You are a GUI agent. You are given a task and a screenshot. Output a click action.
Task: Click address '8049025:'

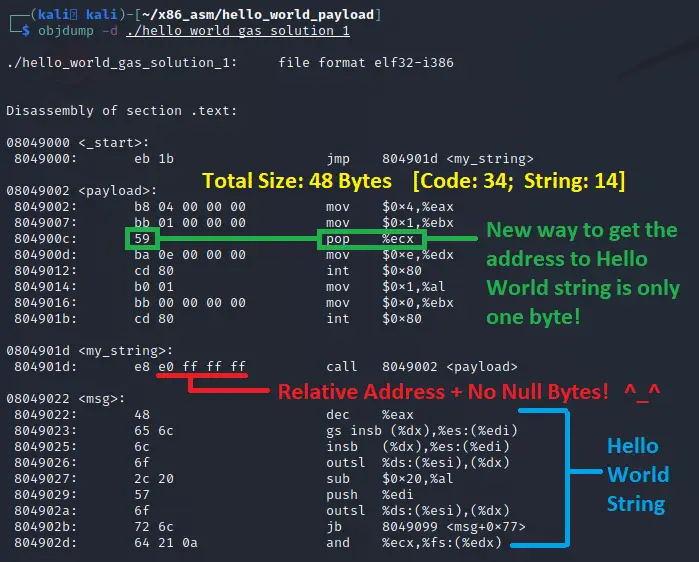tap(45, 447)
